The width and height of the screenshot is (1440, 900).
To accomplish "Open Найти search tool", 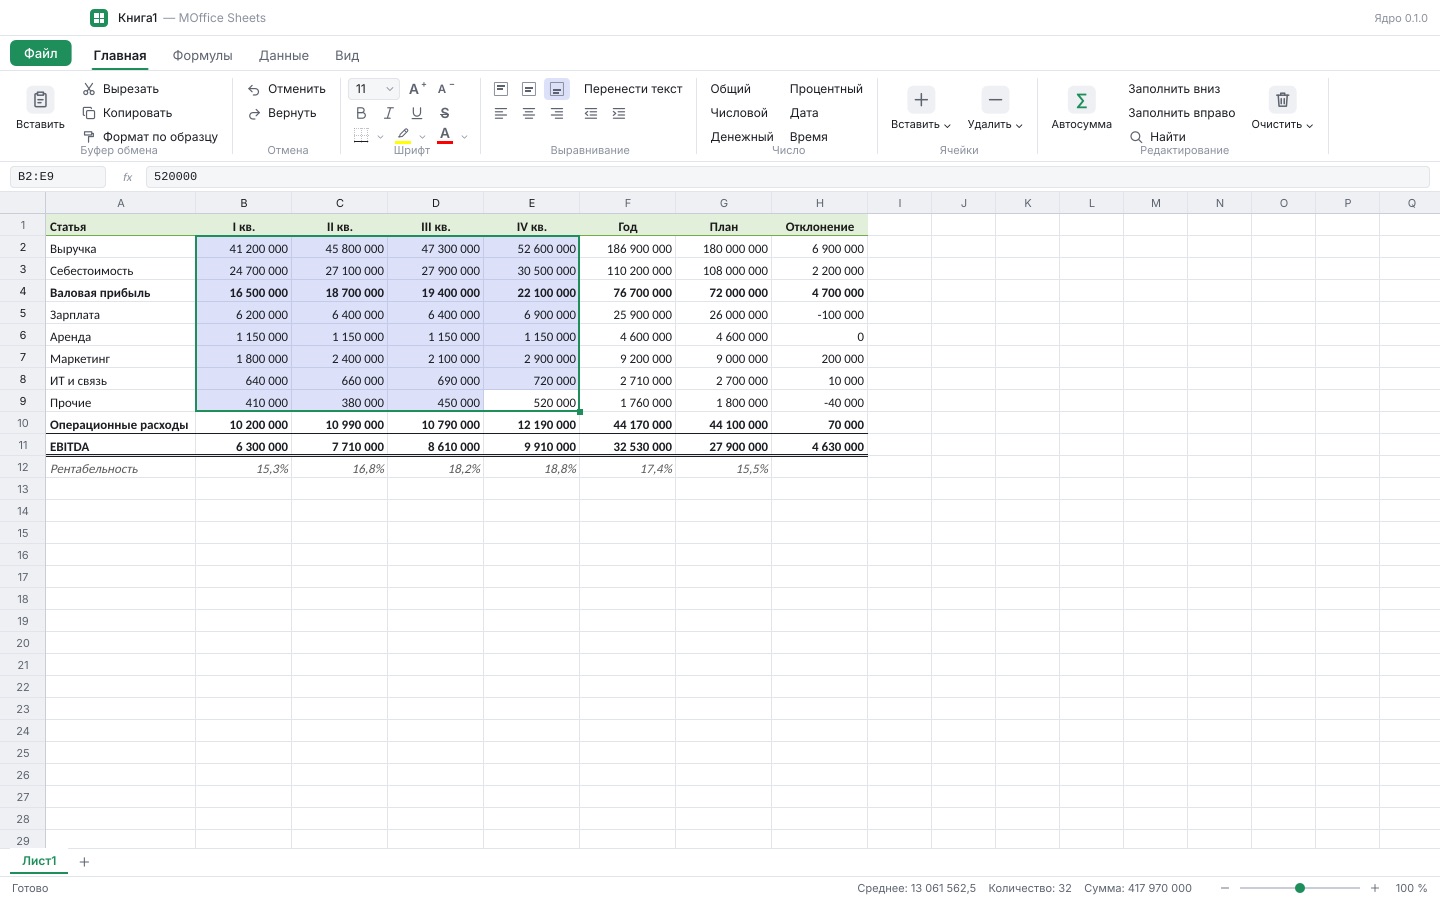I will (1158, 137).
